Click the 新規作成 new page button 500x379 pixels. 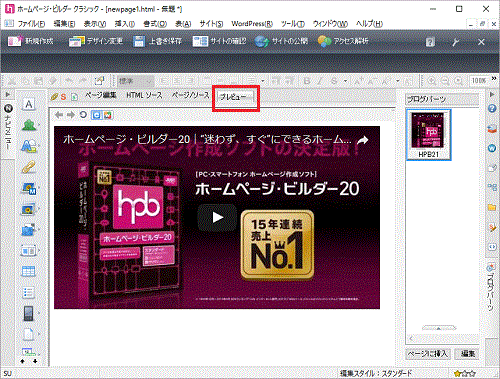point(31,41)
